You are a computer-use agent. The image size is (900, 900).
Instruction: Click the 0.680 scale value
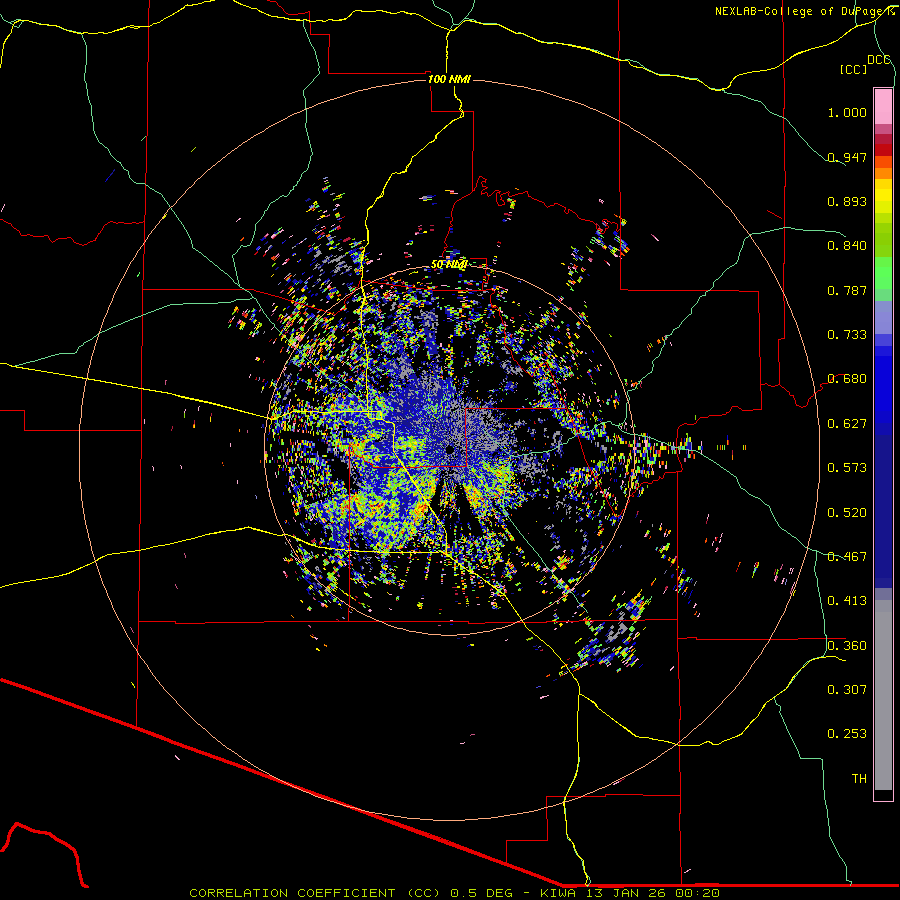coord(847,378)
